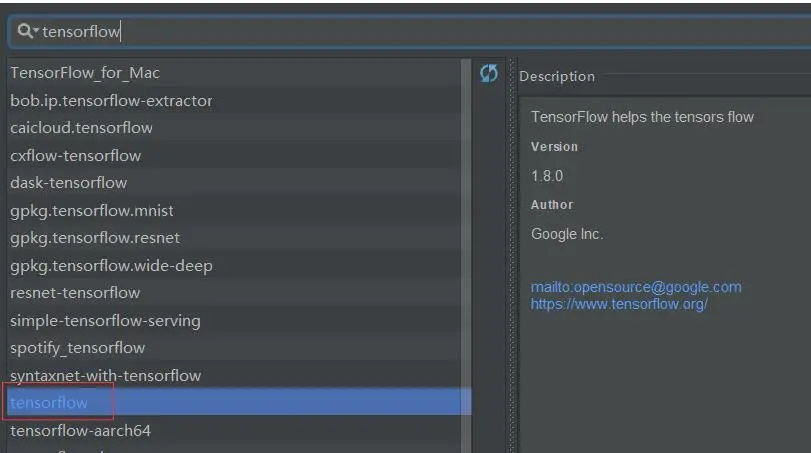Open https://www.tensorflow.org/ link
This screenshot has width=811, height=453.
coord(619,304)
